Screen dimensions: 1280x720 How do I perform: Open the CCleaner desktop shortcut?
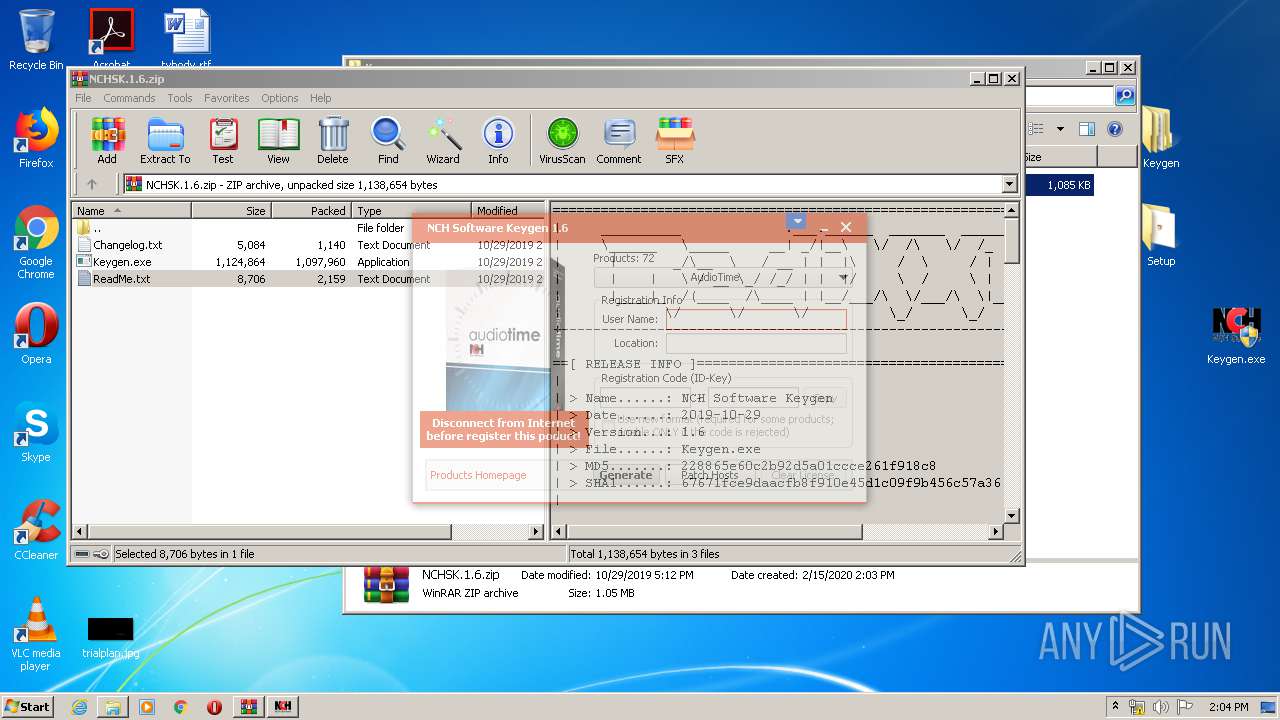tap(36, 530)
